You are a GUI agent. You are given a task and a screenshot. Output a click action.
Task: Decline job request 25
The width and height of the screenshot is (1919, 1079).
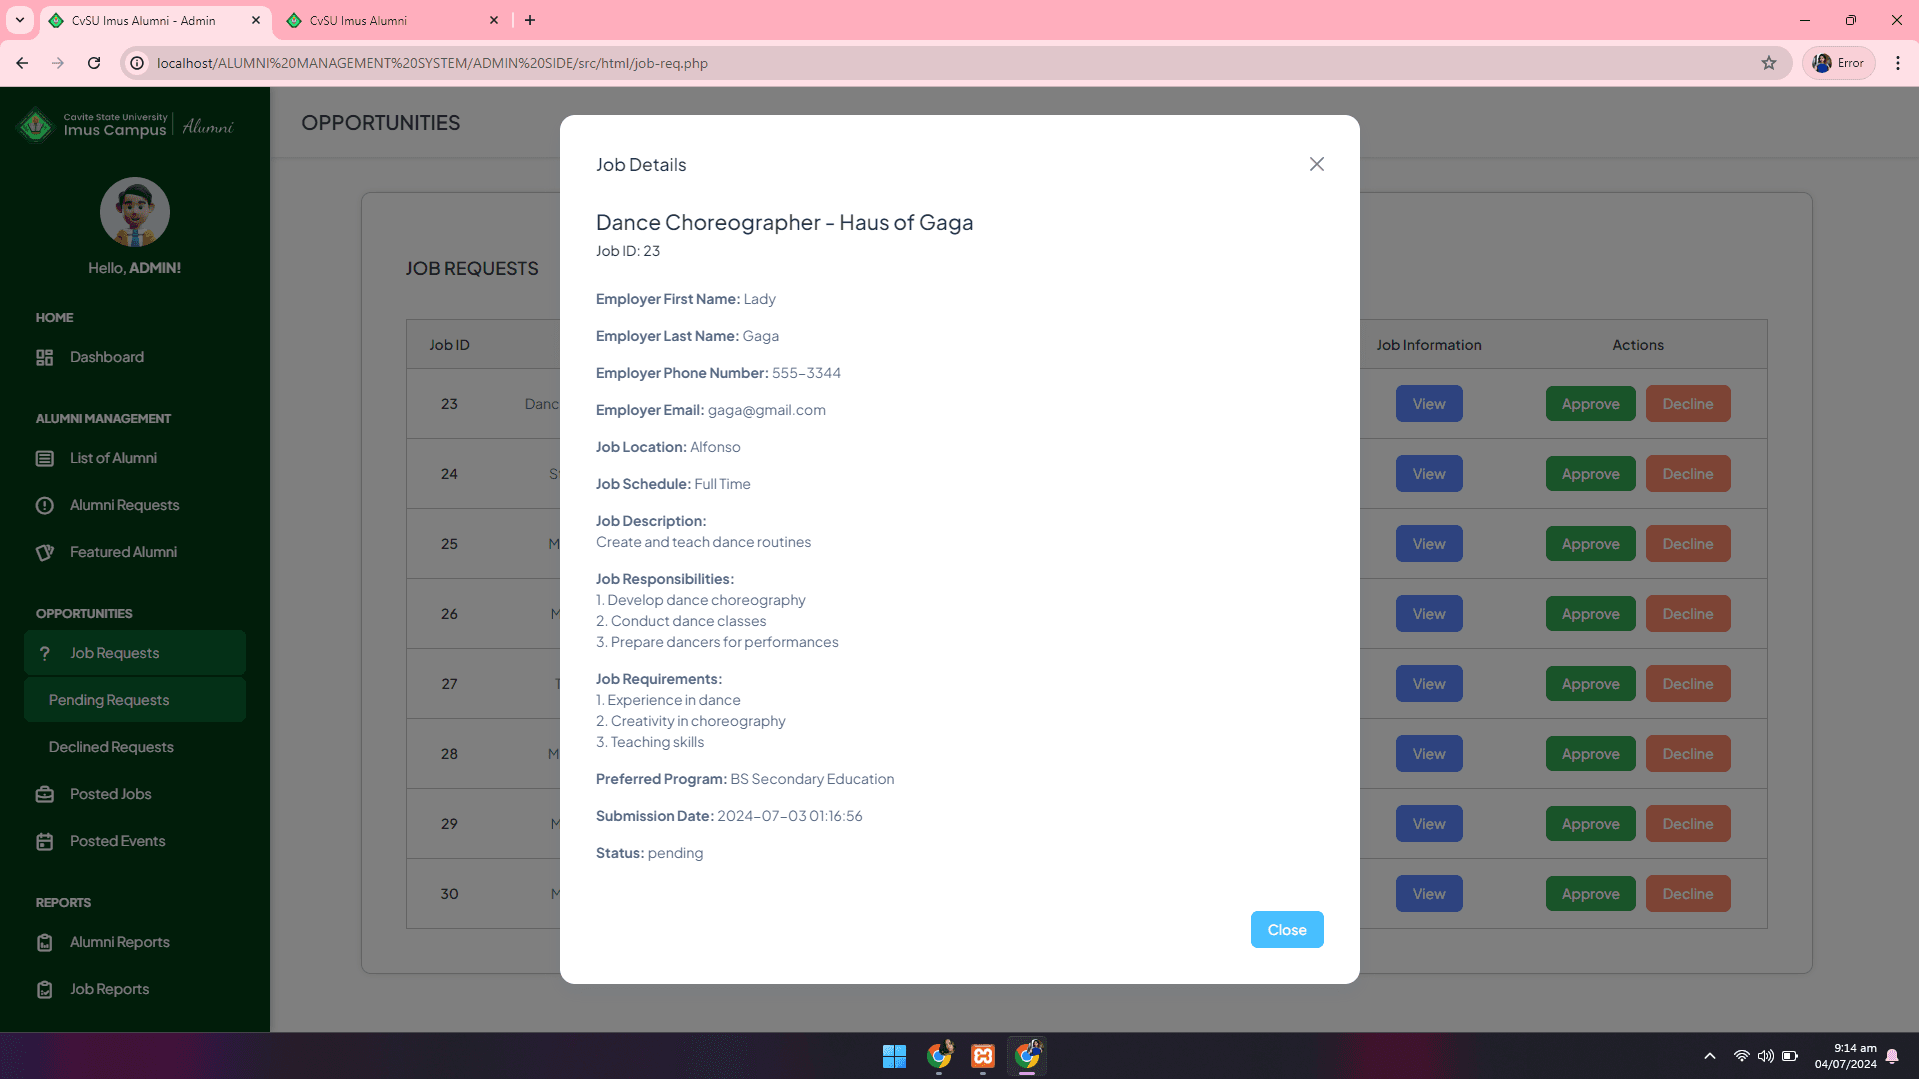tap(1687, 544)
